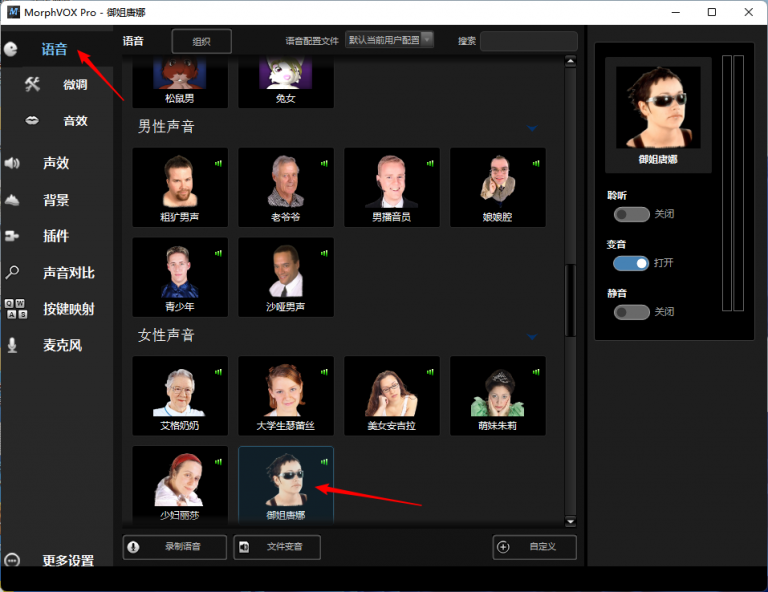Pick the 艾格奶奶 voice
Screen dimensions: 768x592
180,396
